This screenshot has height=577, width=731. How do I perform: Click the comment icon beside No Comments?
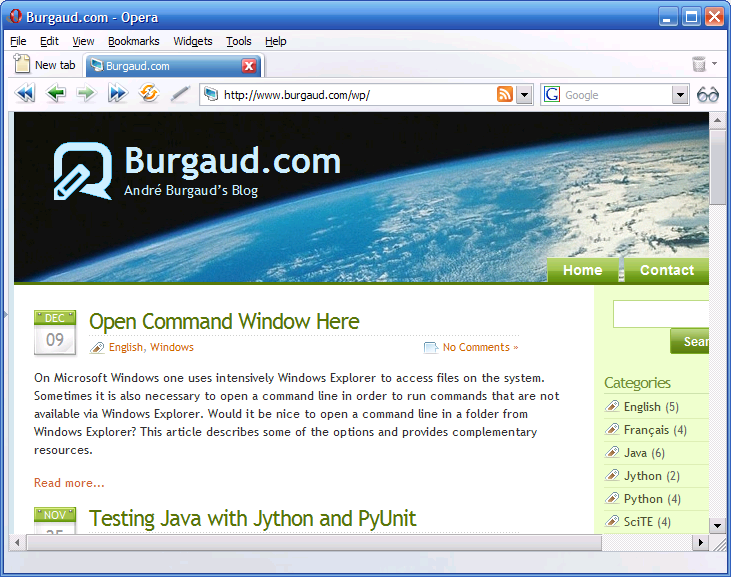pyautogui.click(x=431, y=348)
